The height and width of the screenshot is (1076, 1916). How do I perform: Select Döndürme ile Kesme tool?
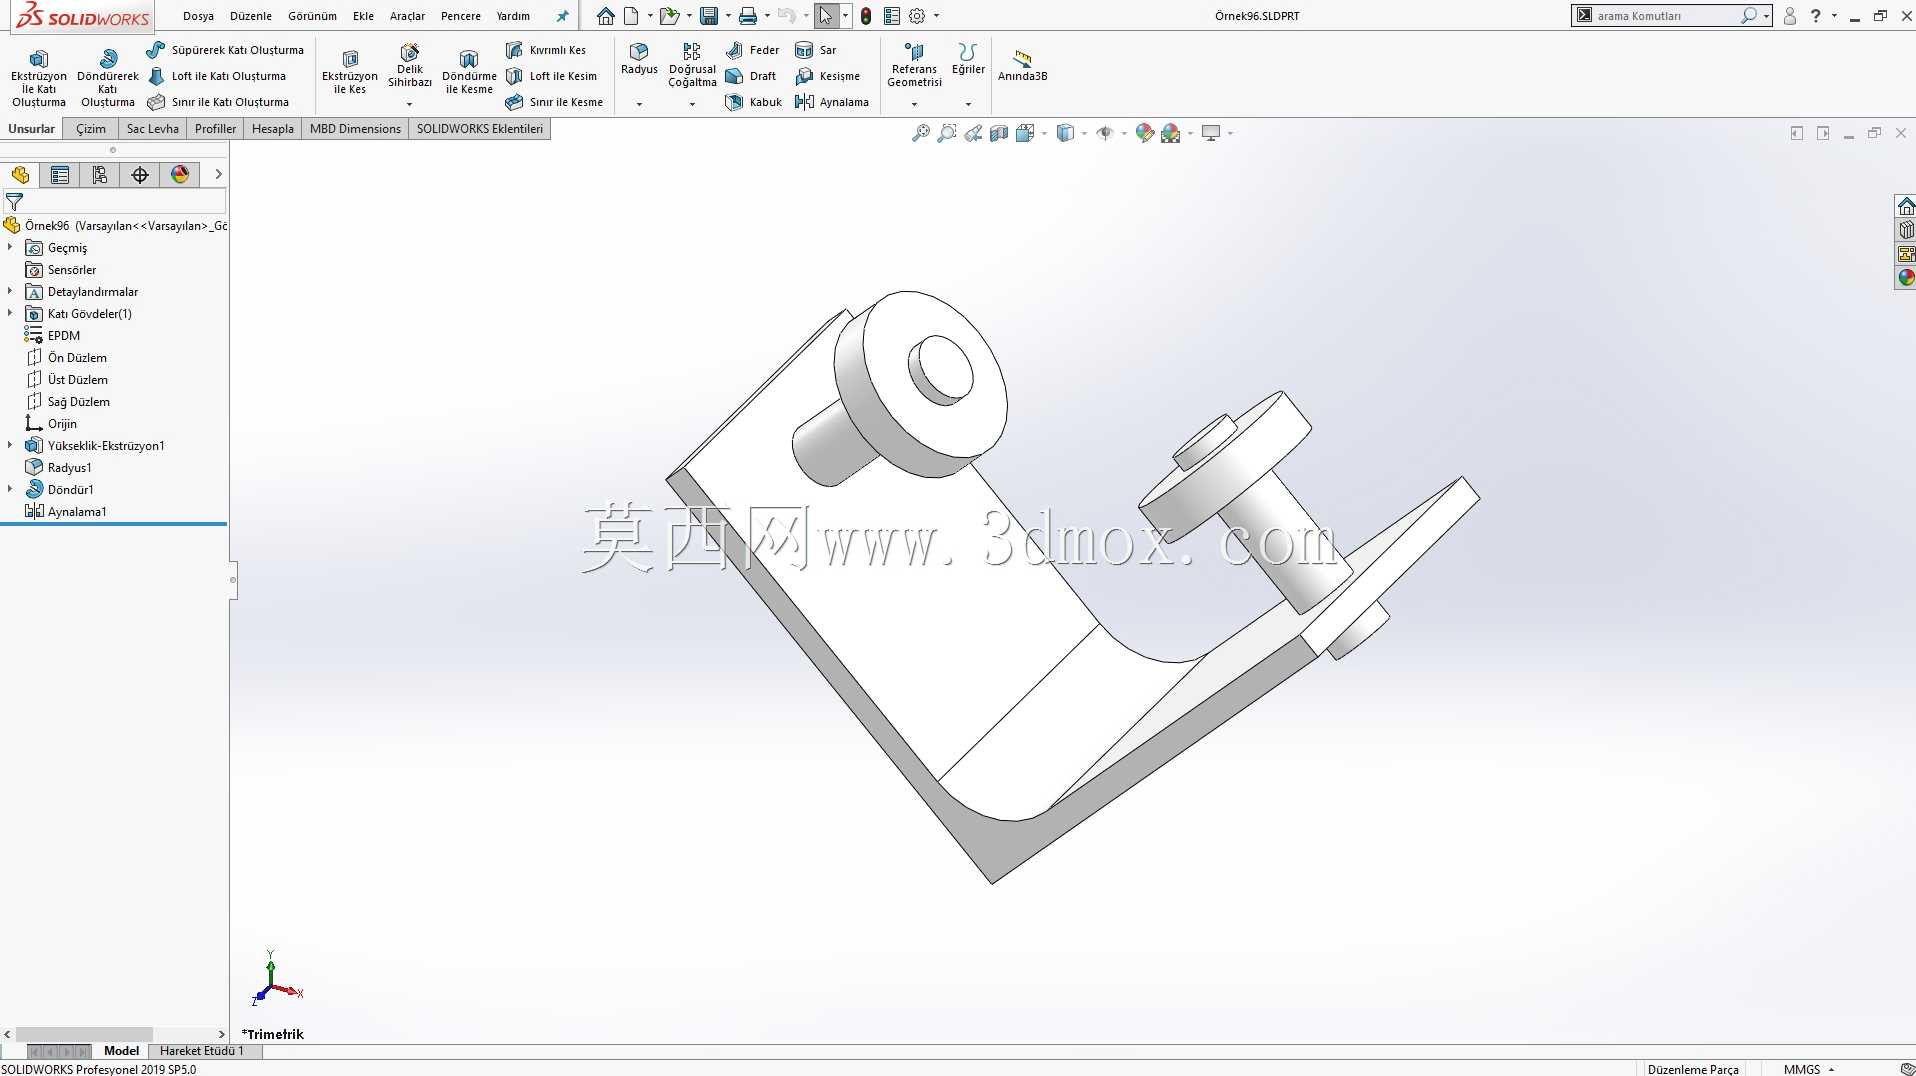pyautogui.click(x=469, y=72)
